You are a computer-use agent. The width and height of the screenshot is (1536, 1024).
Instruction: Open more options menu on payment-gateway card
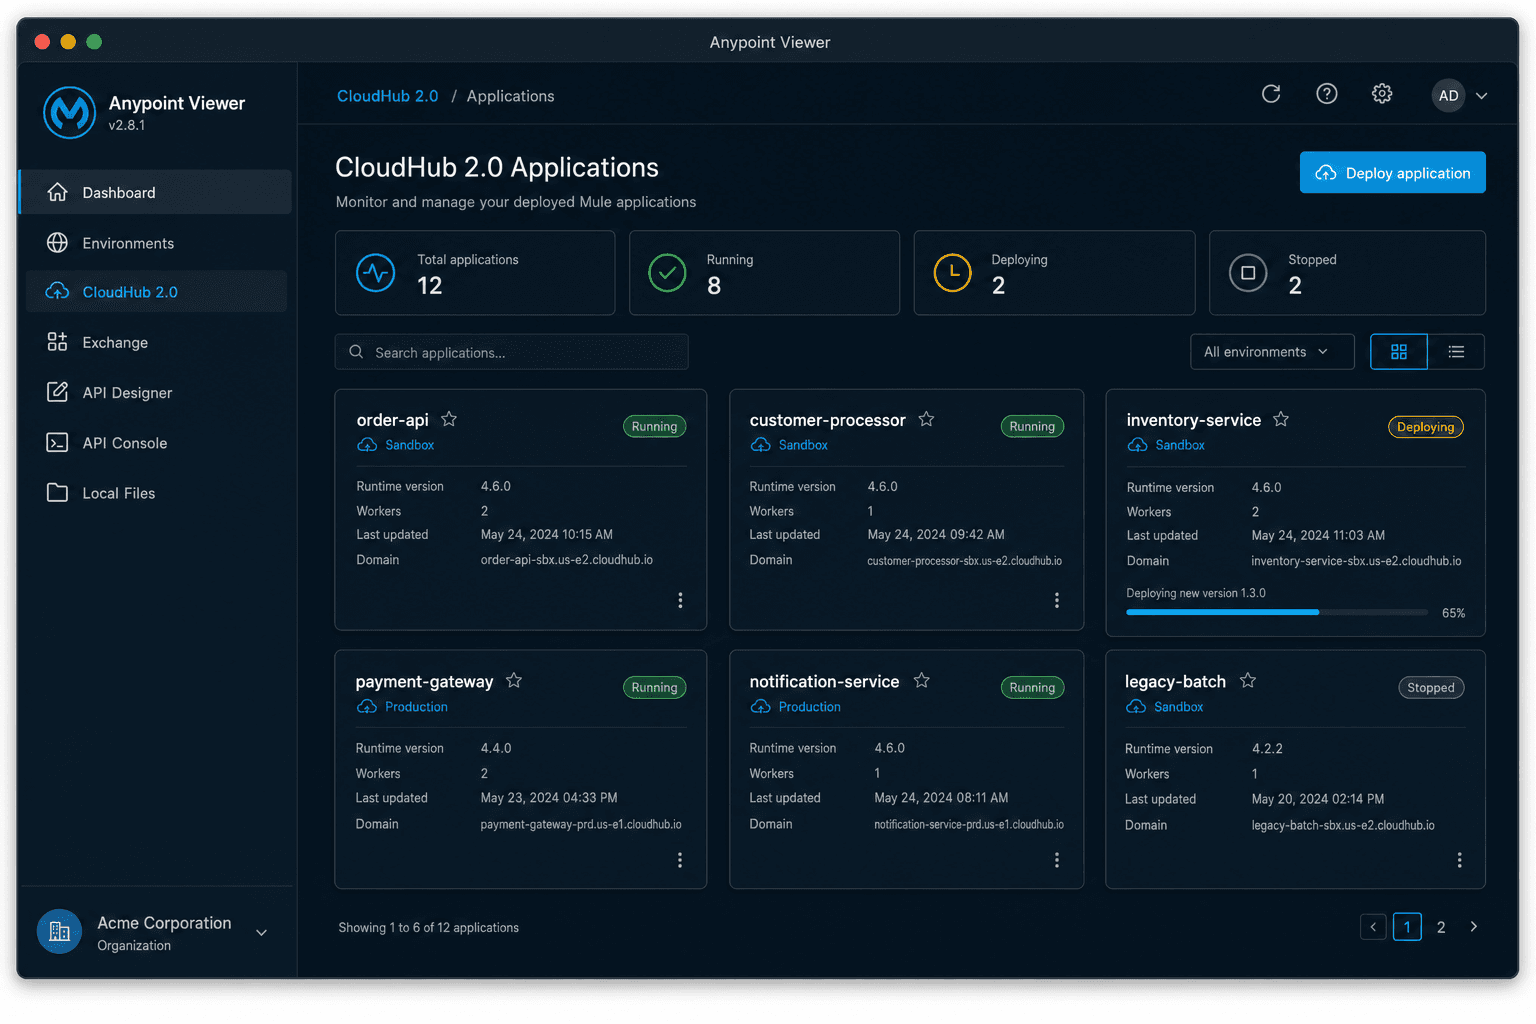[680, 860]
